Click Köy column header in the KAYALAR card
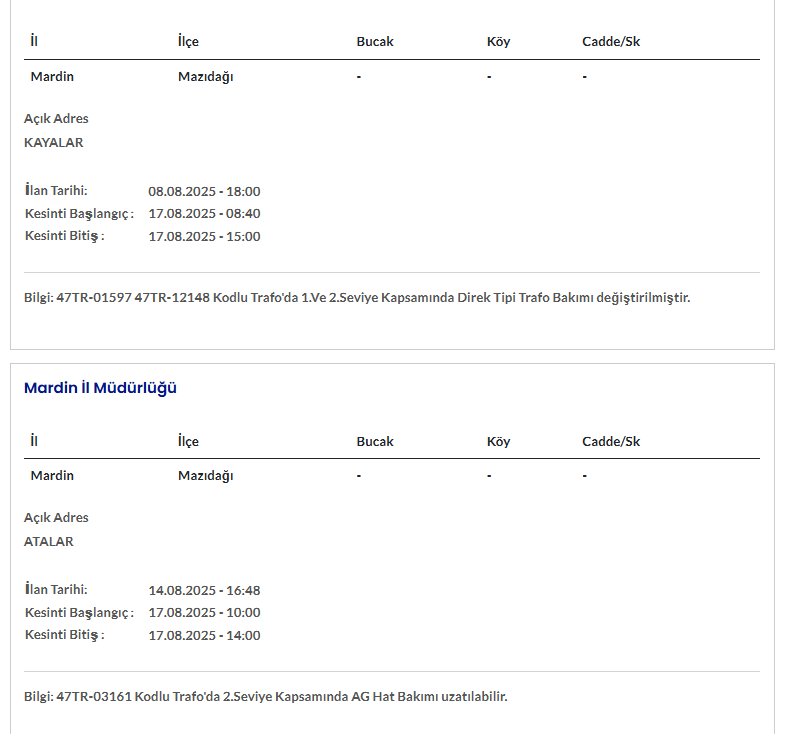This screenshot has height=734, width=790. [498, 42]
